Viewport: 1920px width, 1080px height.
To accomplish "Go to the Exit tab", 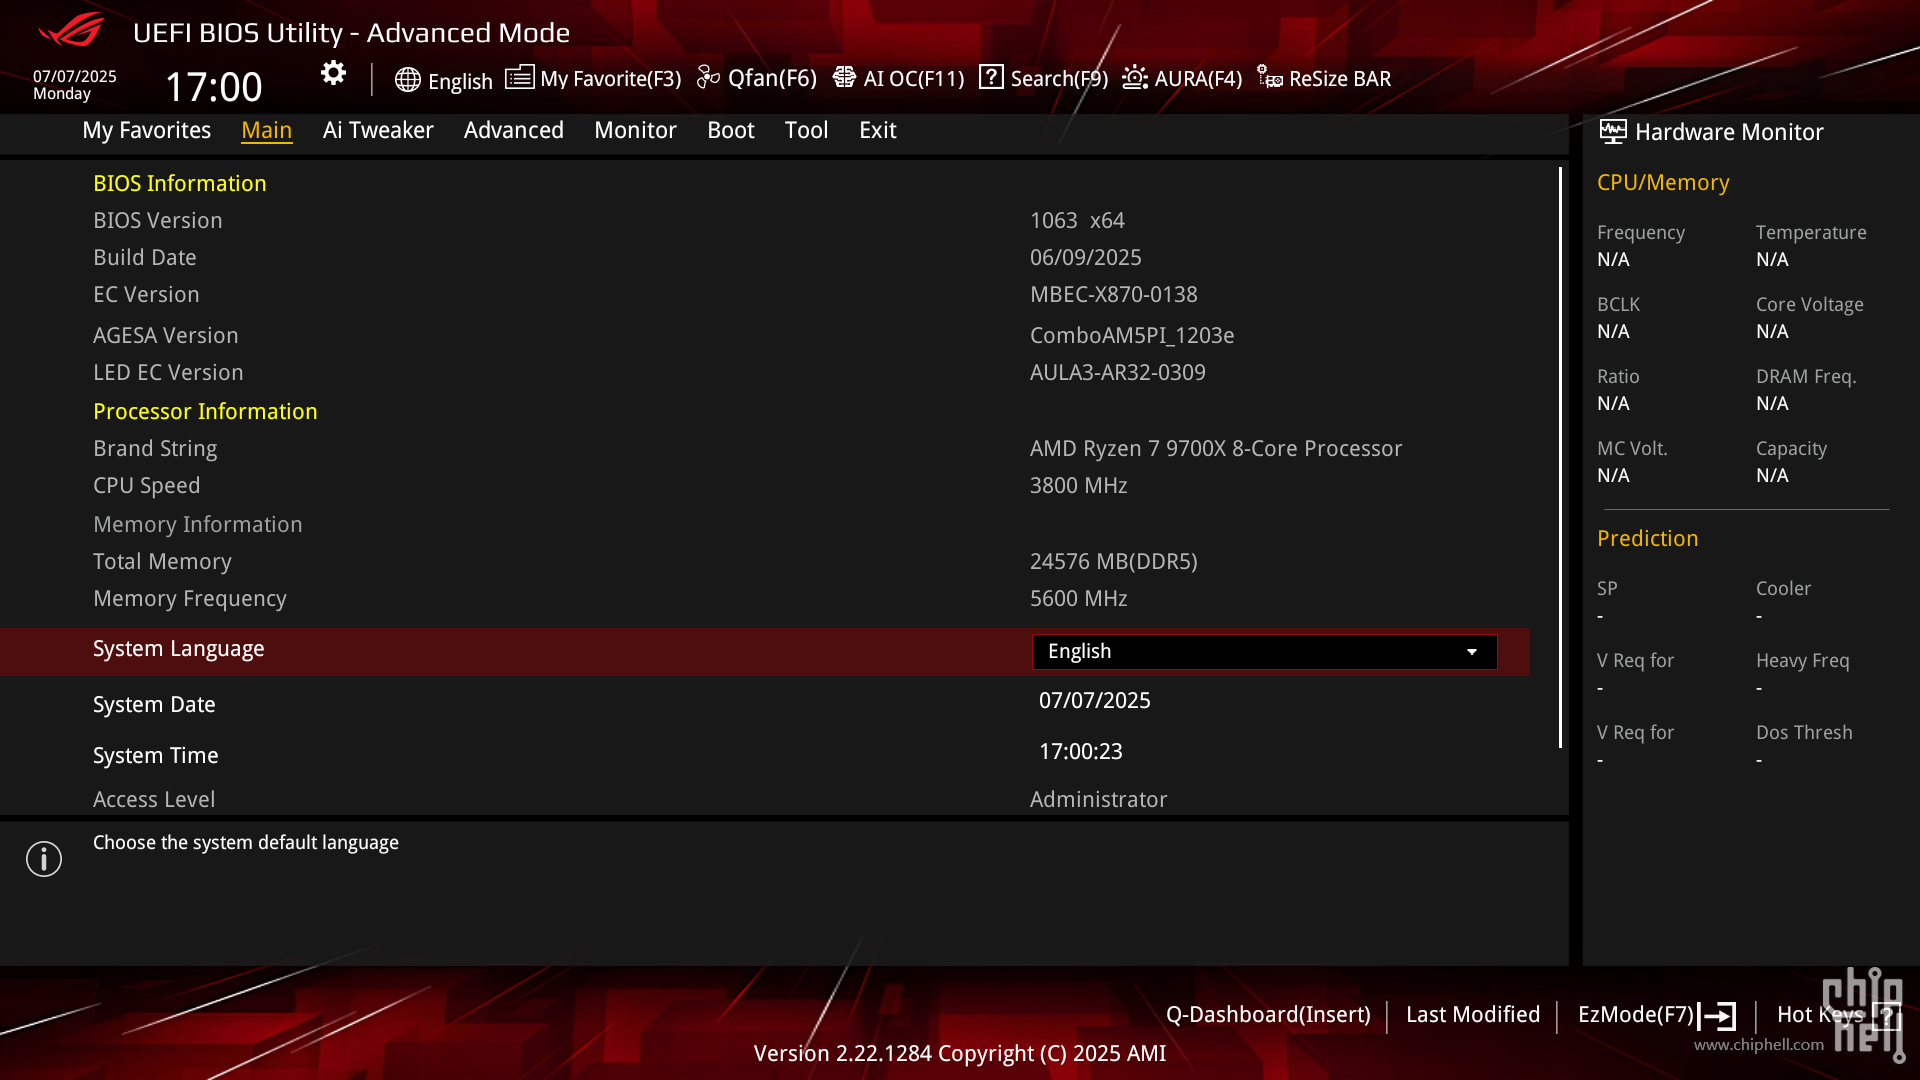I will point(877,130).
